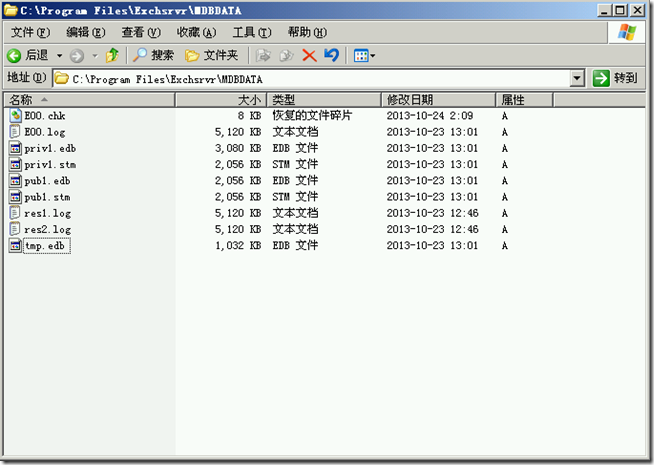Open the Search (搜索) tool
The height and width of the screenshot is (465, 654).
(x=153, y=55)
